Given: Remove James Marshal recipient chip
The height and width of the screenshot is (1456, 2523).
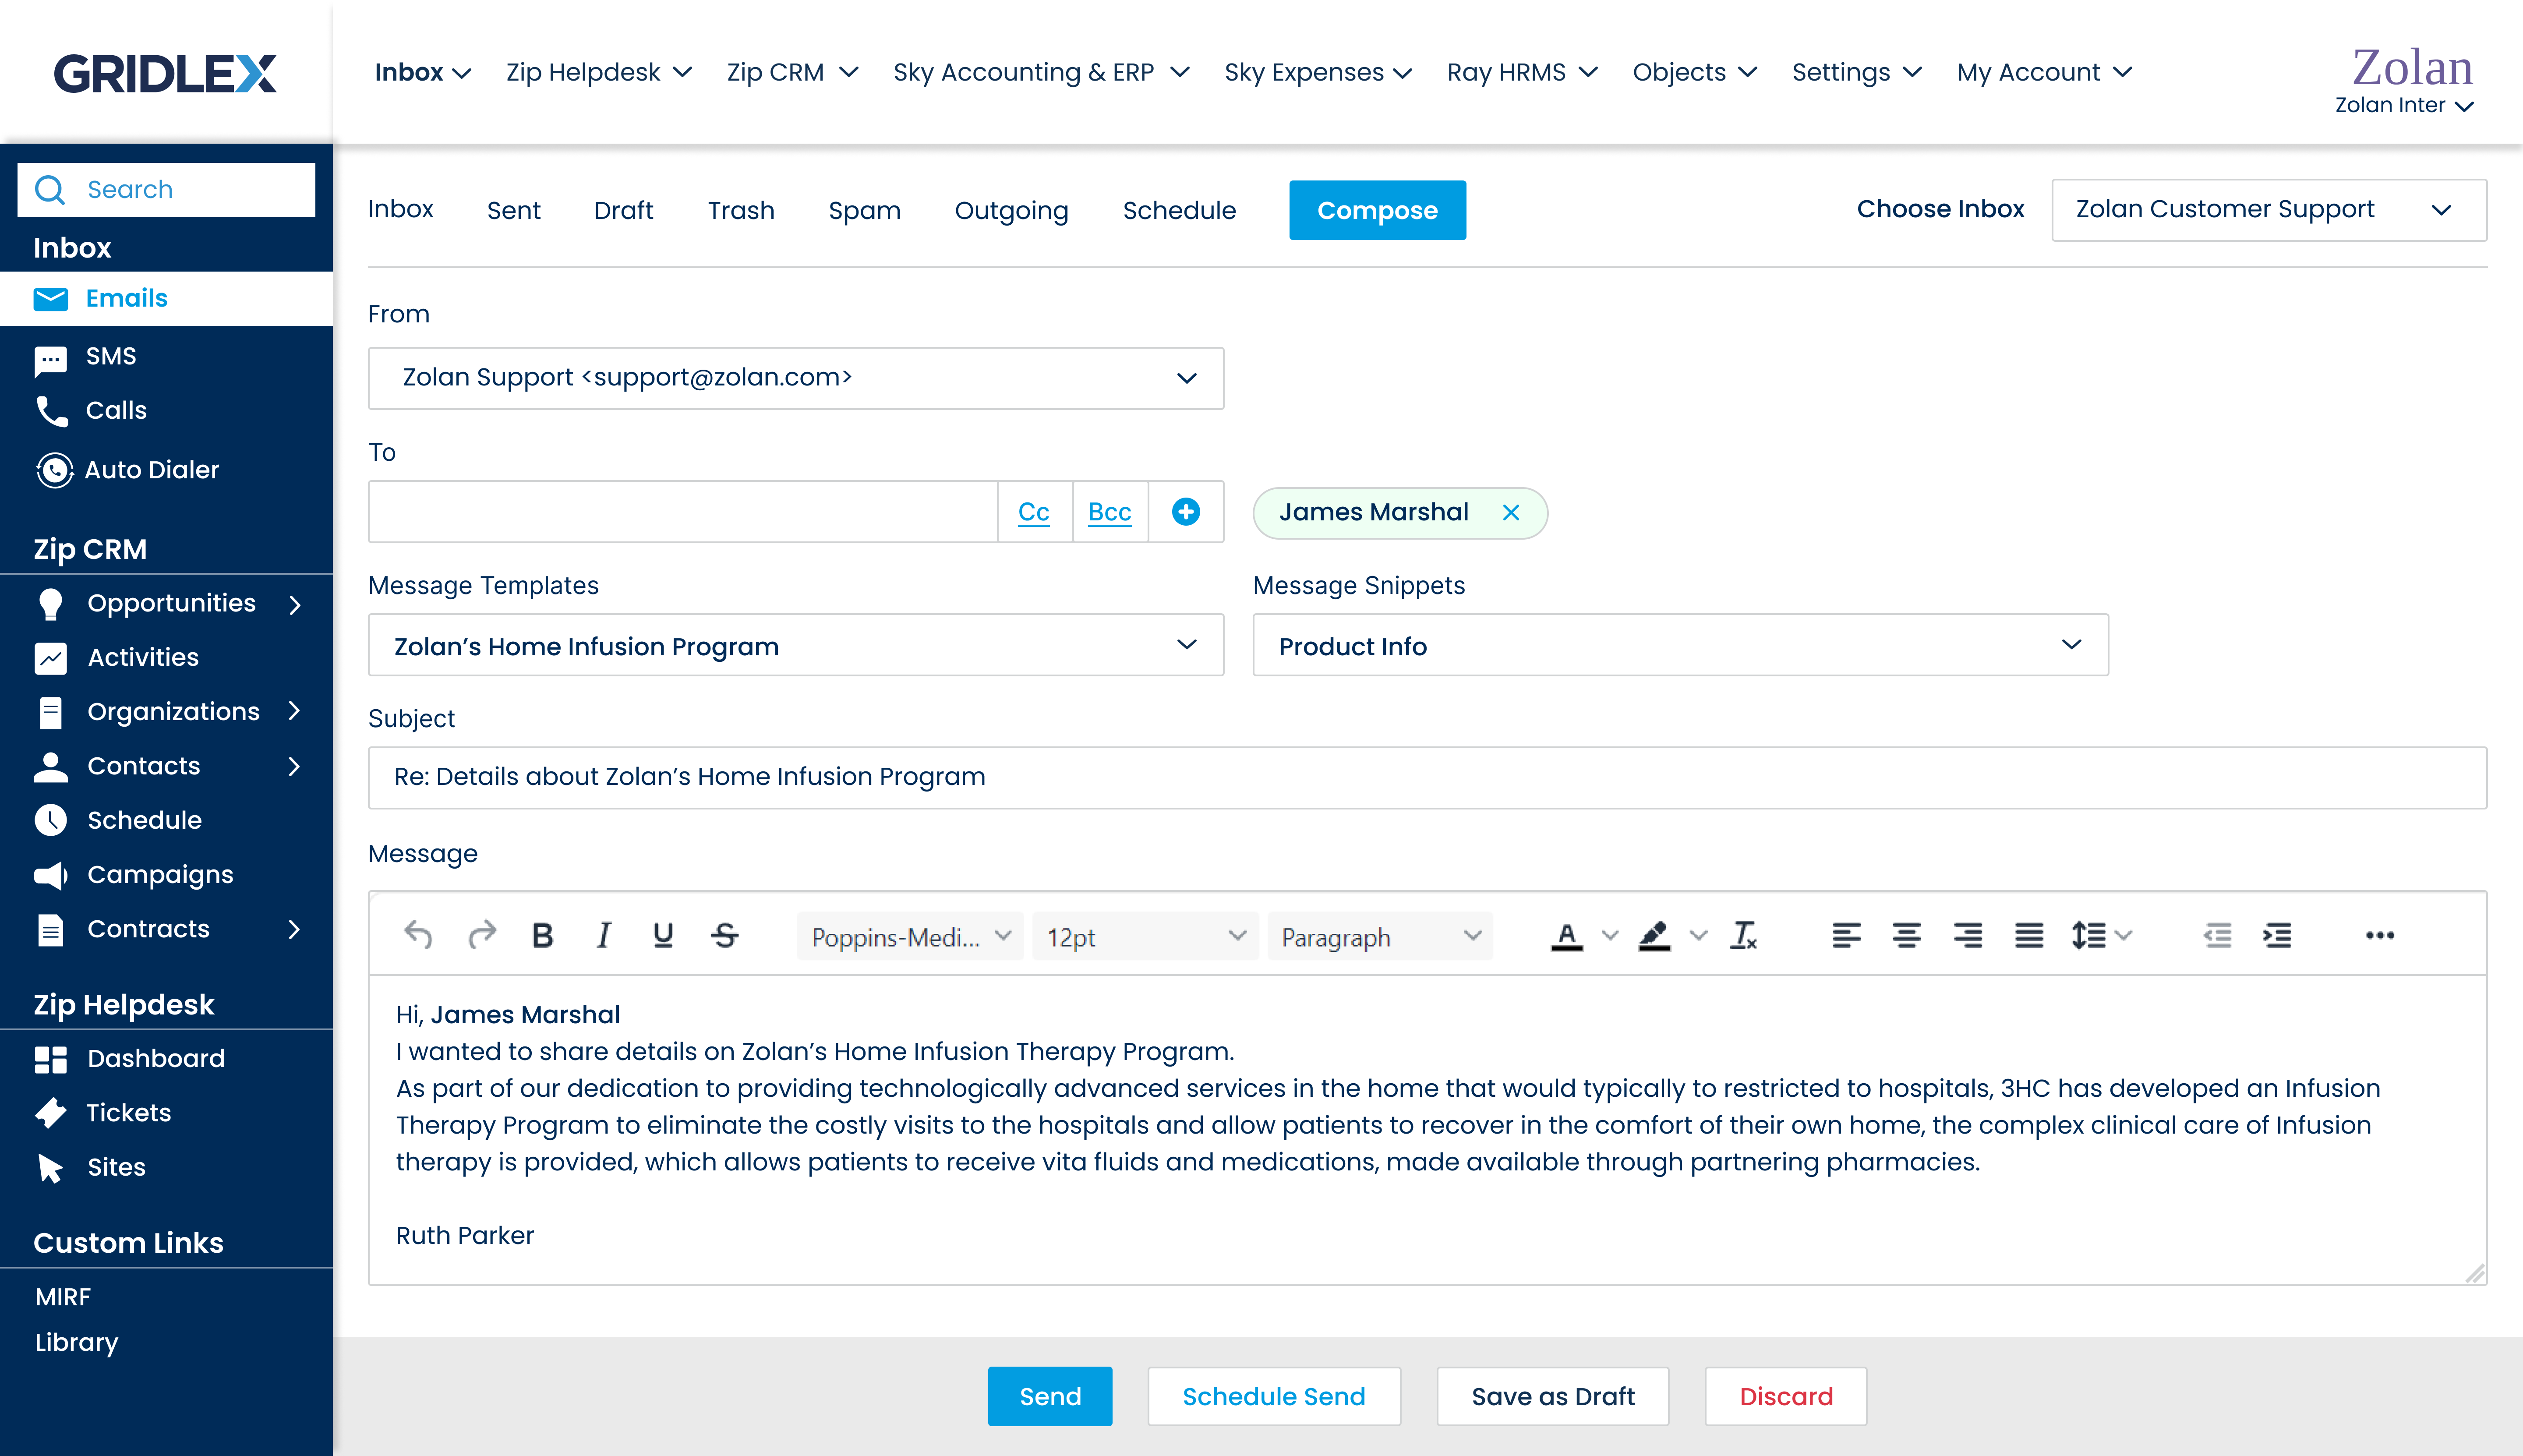Looking at the screenshot, I should (1510, 513).
